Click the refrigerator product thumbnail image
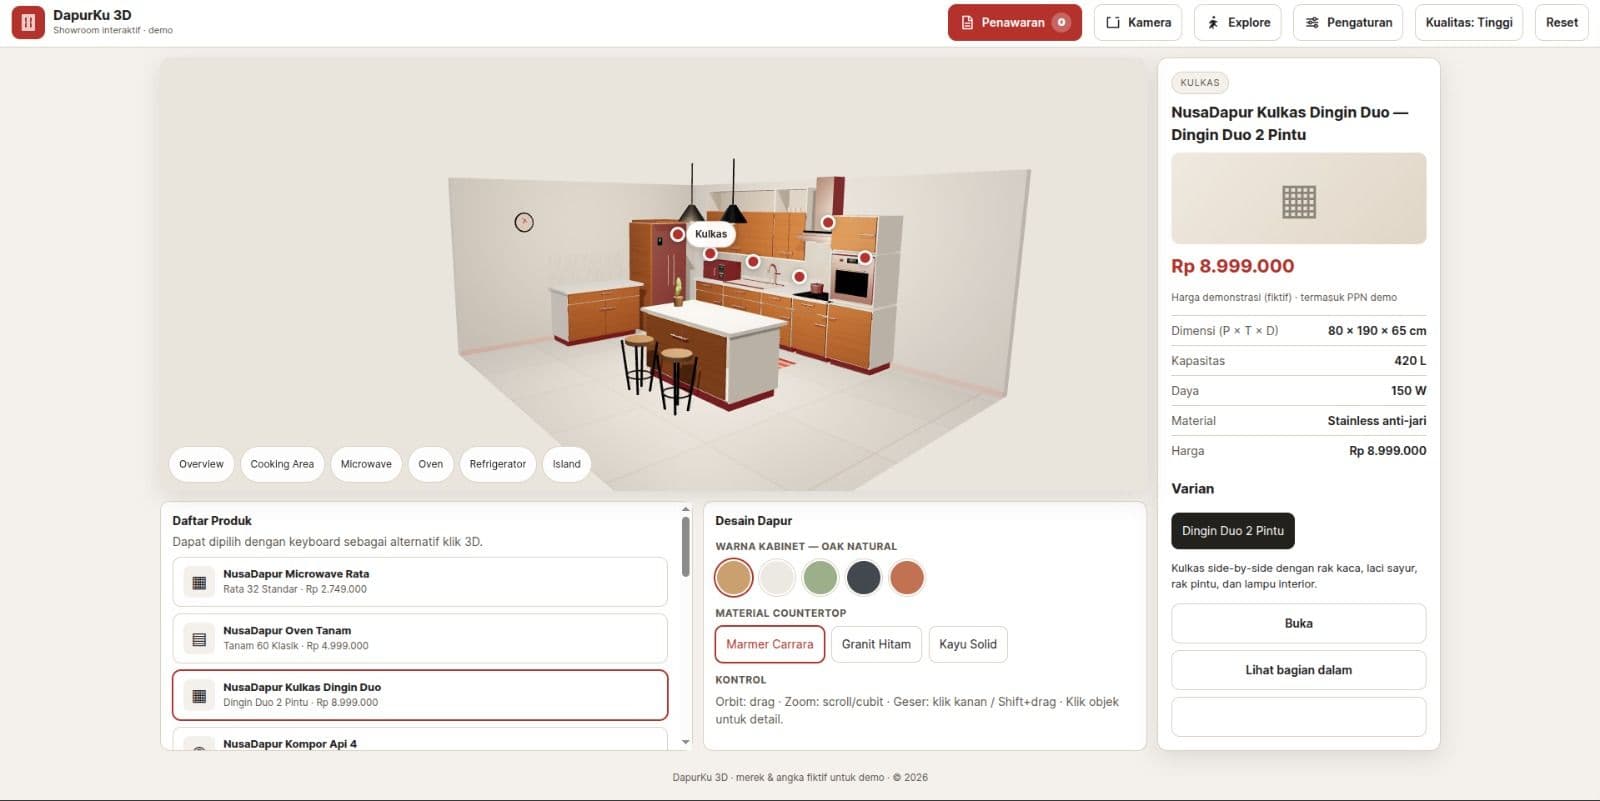 (1299, 199)
